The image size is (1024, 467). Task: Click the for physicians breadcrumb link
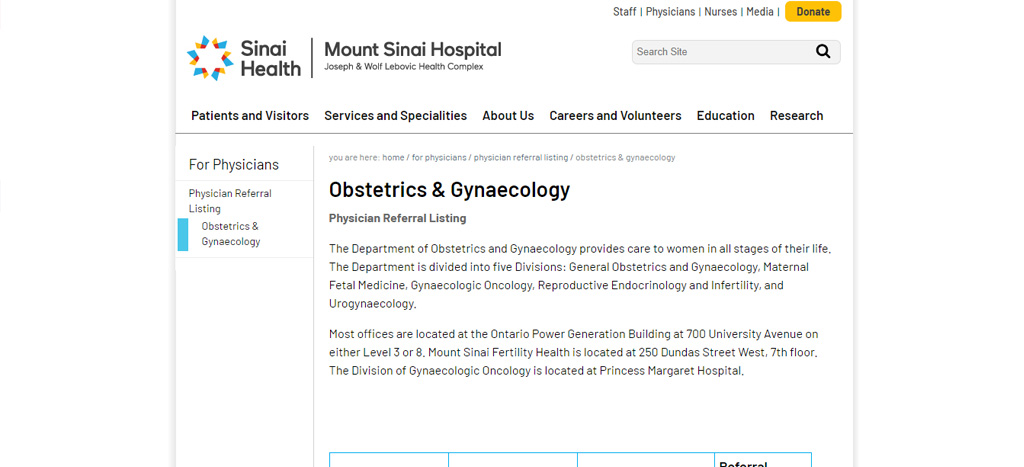pyautogui.click(x=439, y=158)
